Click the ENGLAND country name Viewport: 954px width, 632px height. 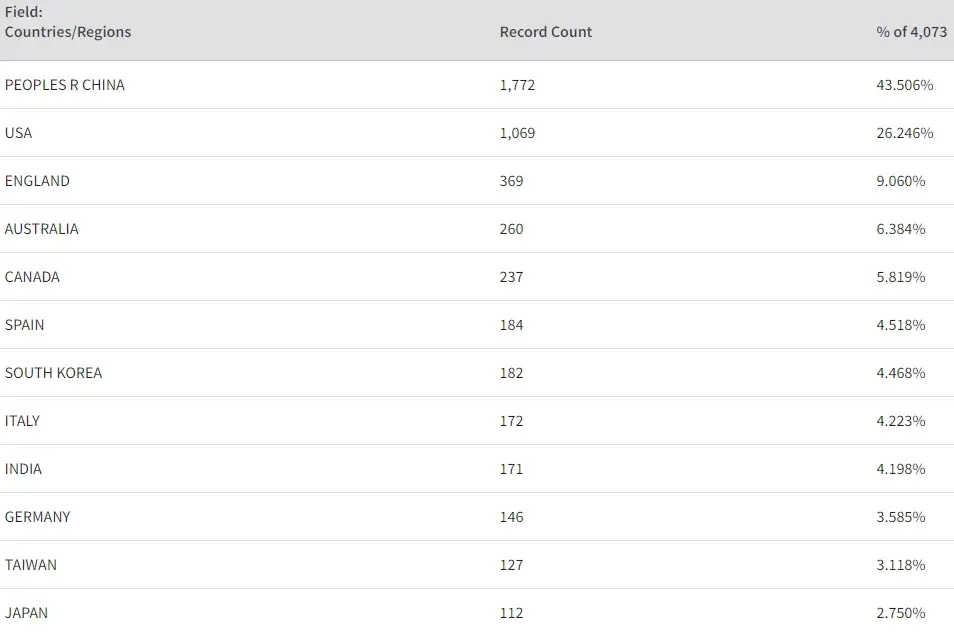pyautogui.click(x=37, y=181)
